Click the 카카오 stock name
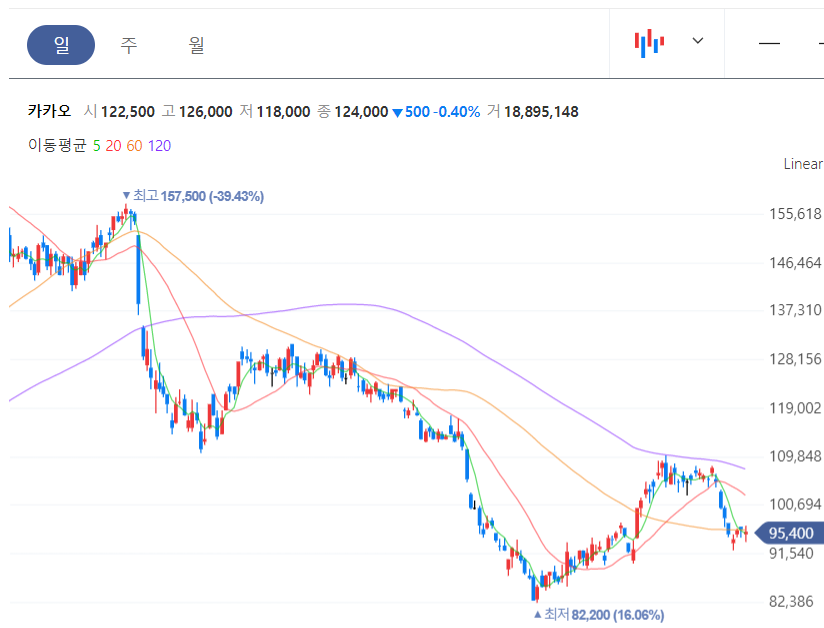Screen dimensions: 824x628 click(x=49, y=111)
